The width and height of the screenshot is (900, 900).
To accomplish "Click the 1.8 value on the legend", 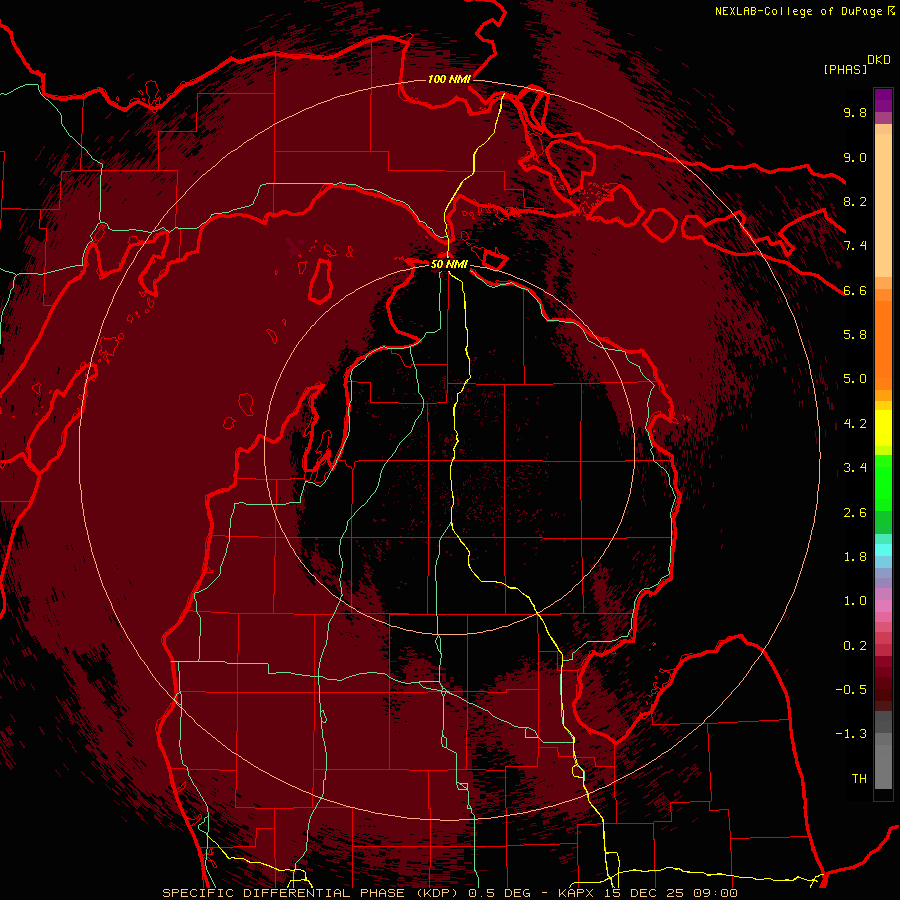I will 855,557.
